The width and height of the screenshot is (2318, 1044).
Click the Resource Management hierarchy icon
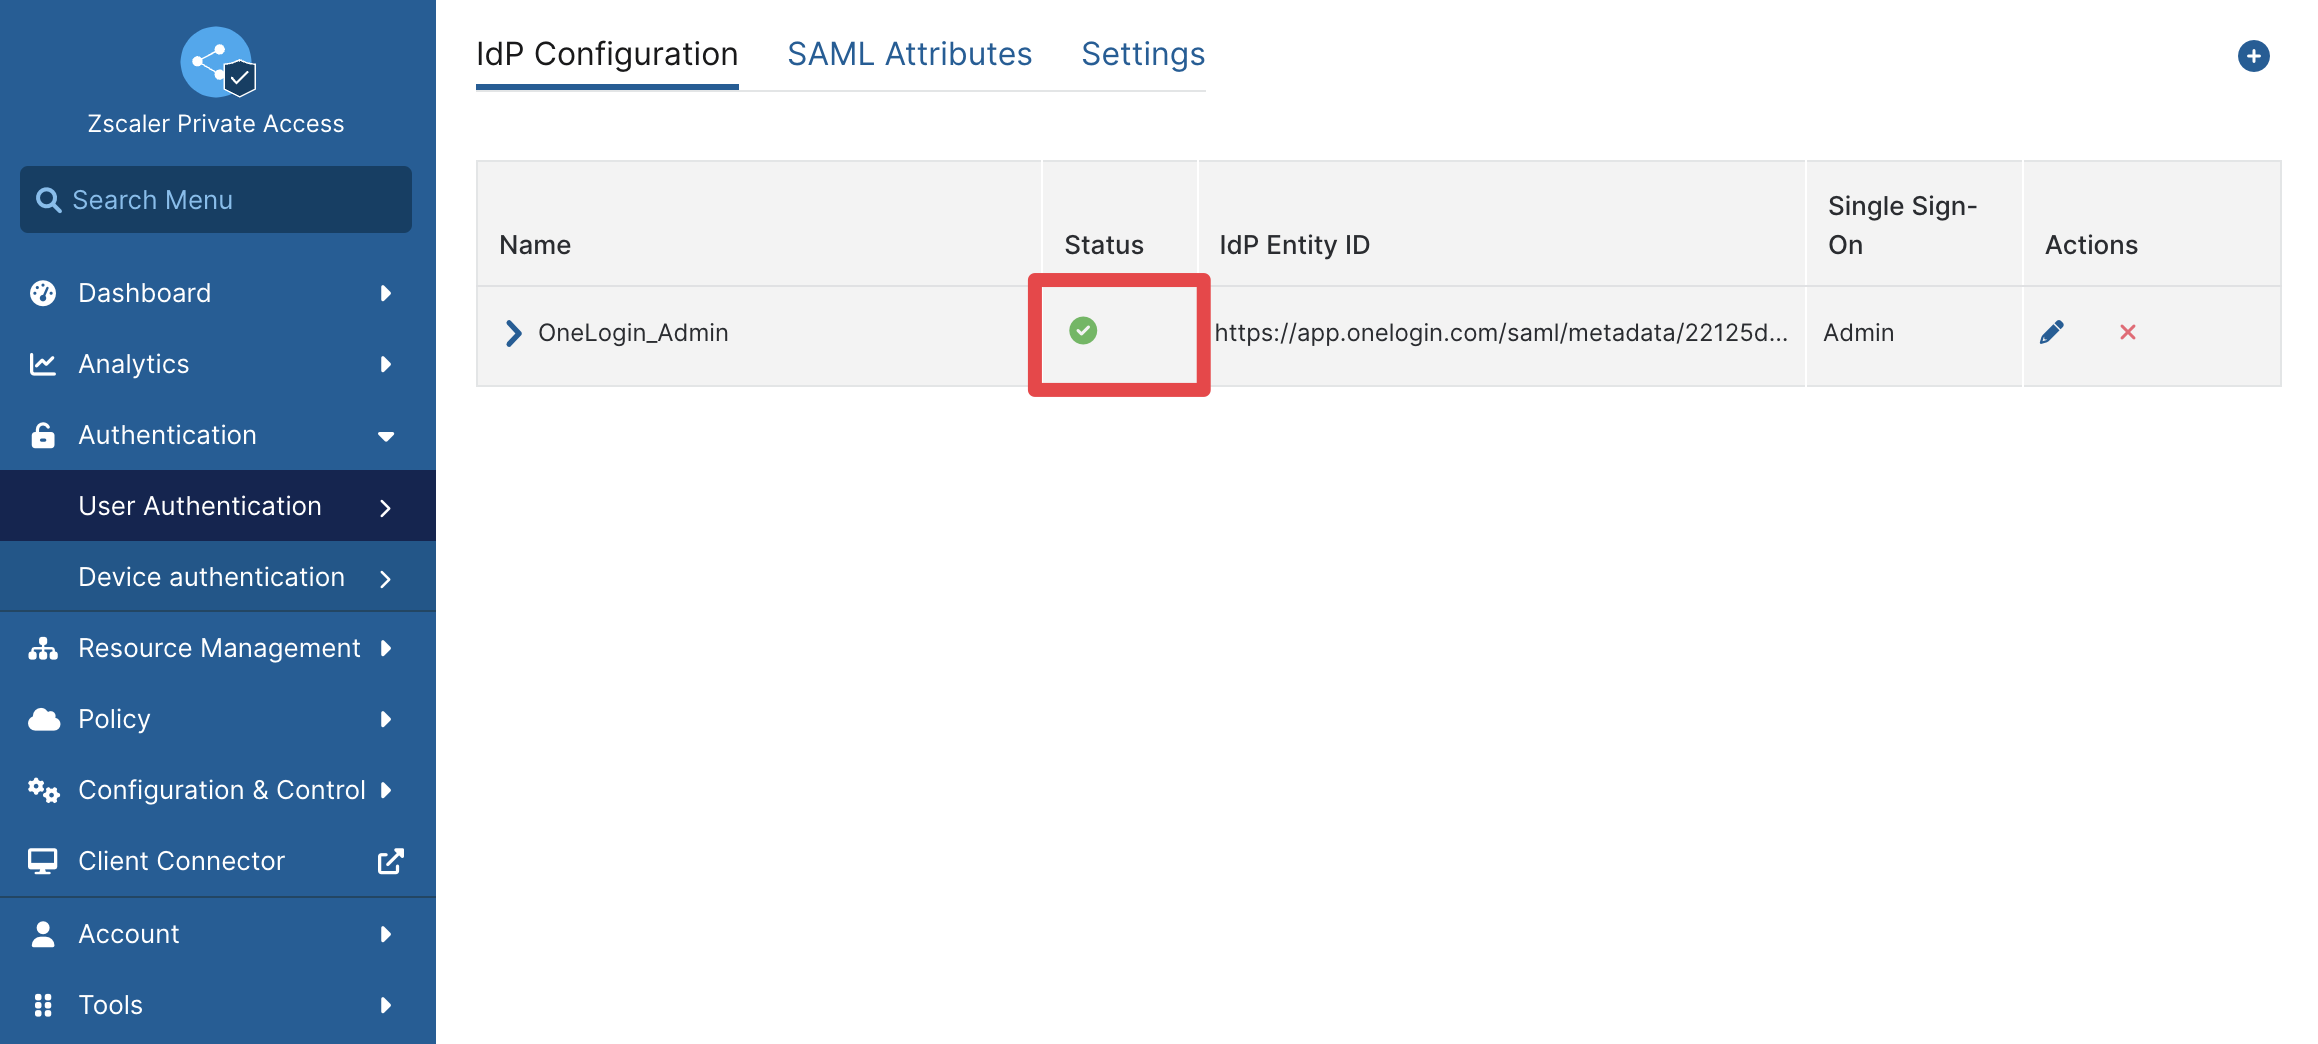[43, 648]
